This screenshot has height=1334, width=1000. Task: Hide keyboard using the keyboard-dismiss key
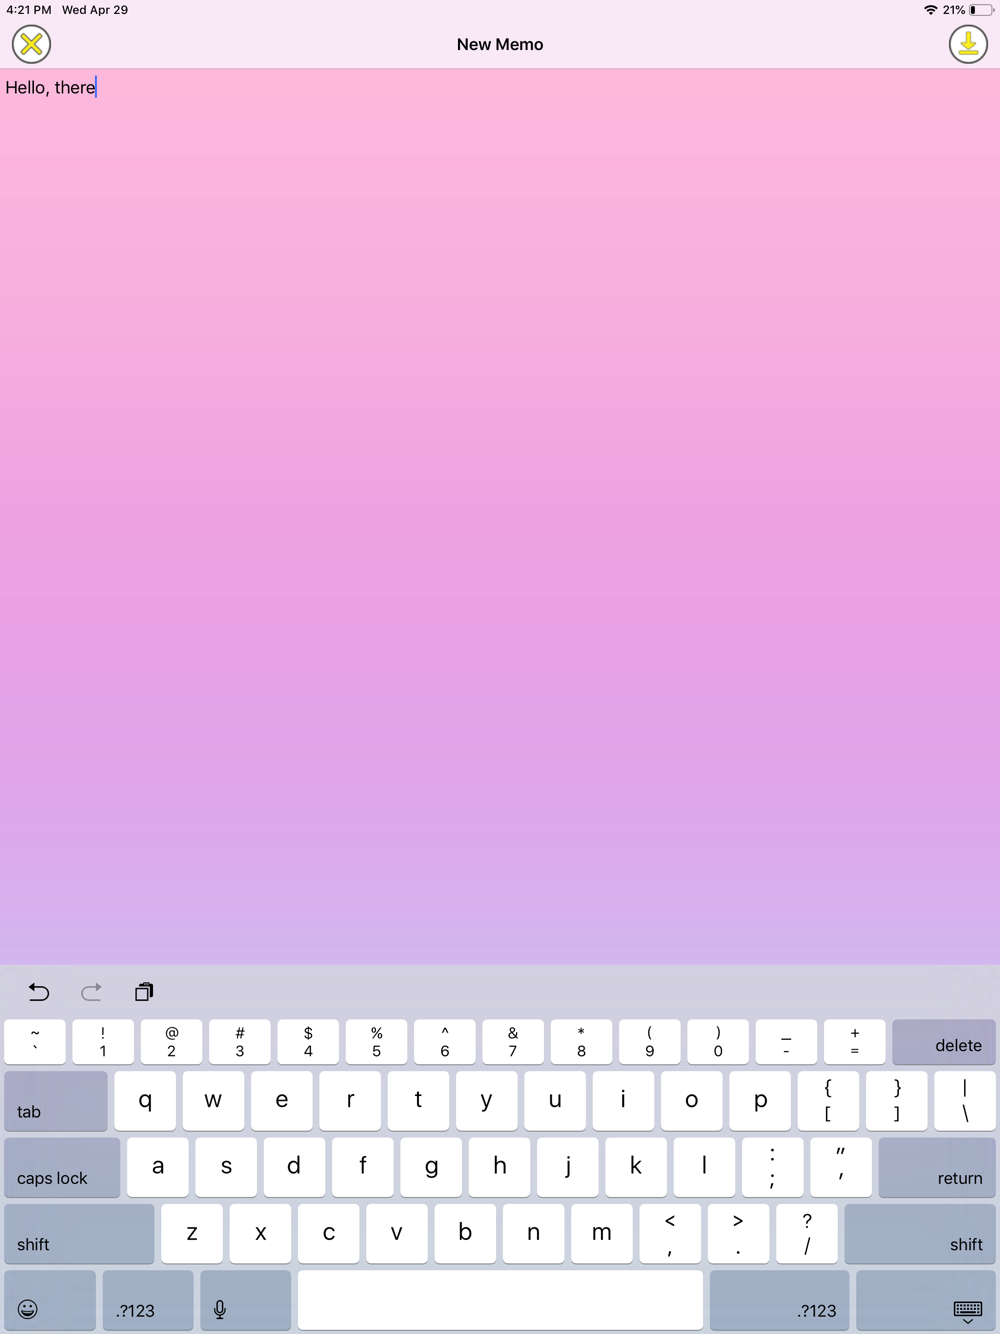(x=926, y=1300)
